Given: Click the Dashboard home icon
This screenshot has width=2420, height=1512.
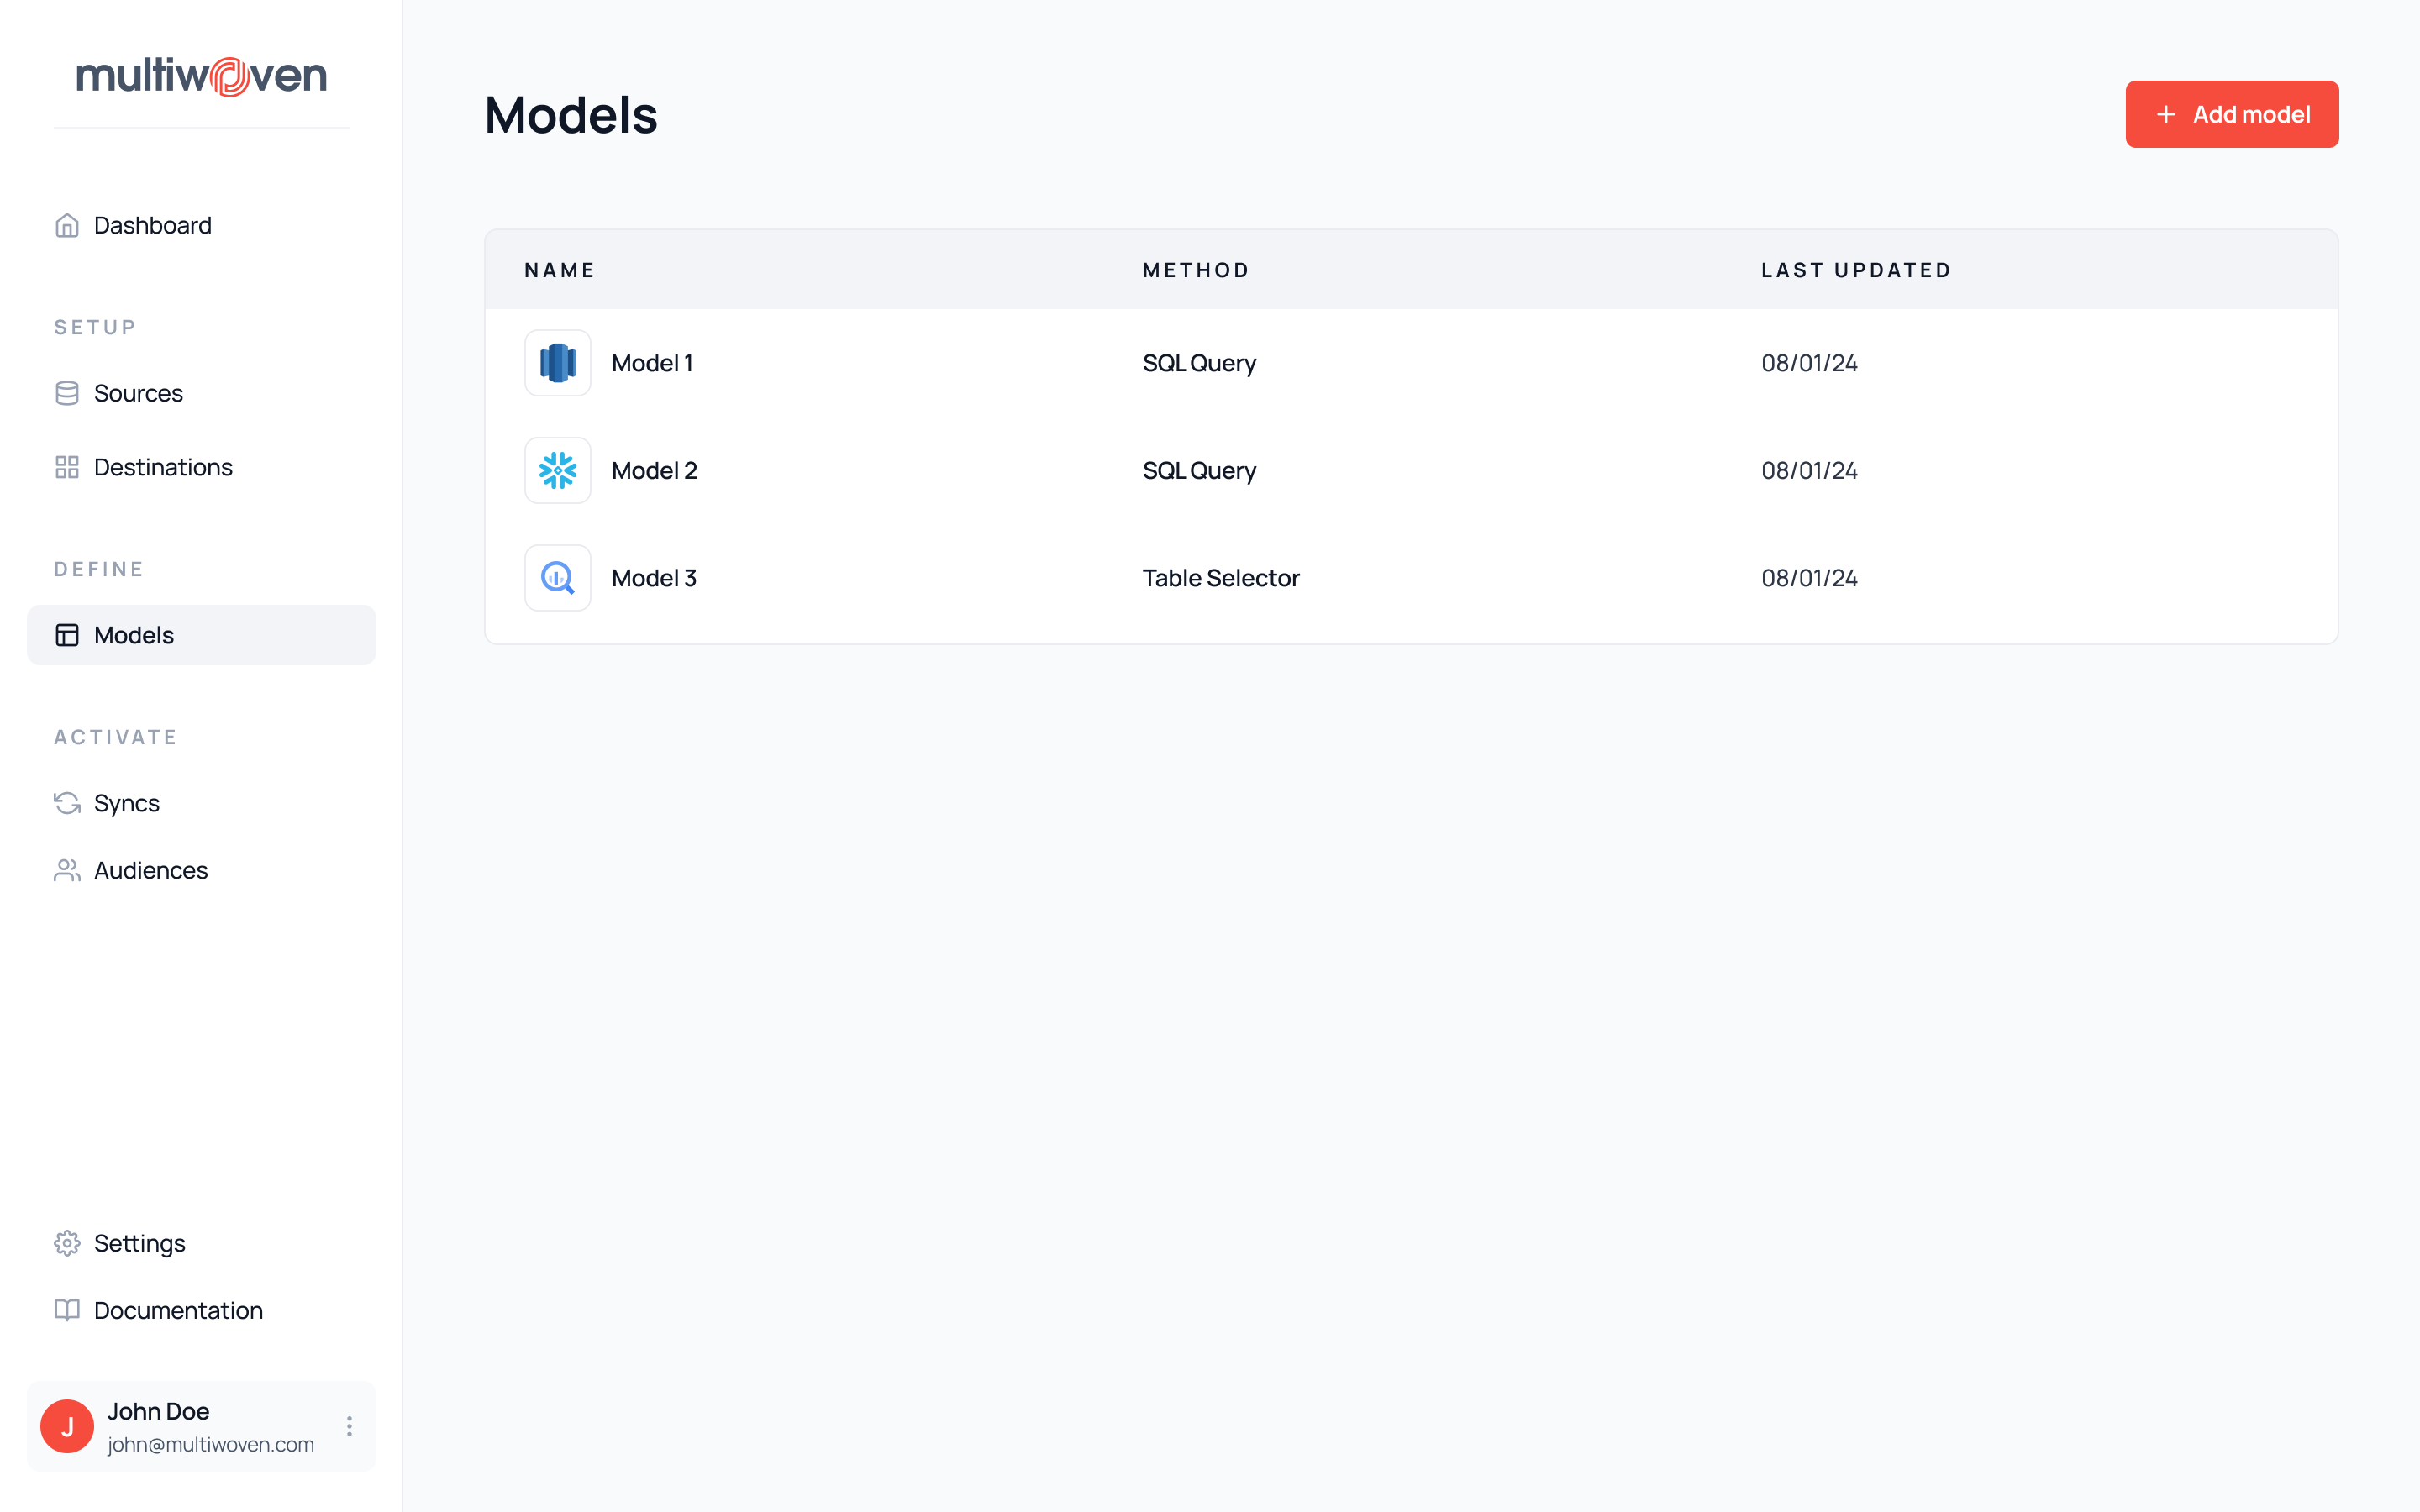Looking at the screenshot, I should [x=67, y=225].
